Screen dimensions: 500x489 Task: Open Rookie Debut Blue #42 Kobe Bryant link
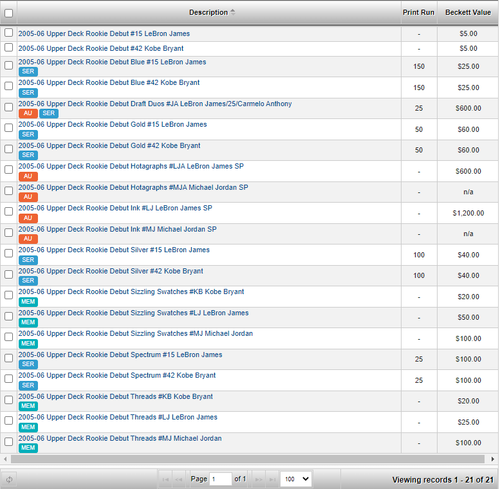109,83
